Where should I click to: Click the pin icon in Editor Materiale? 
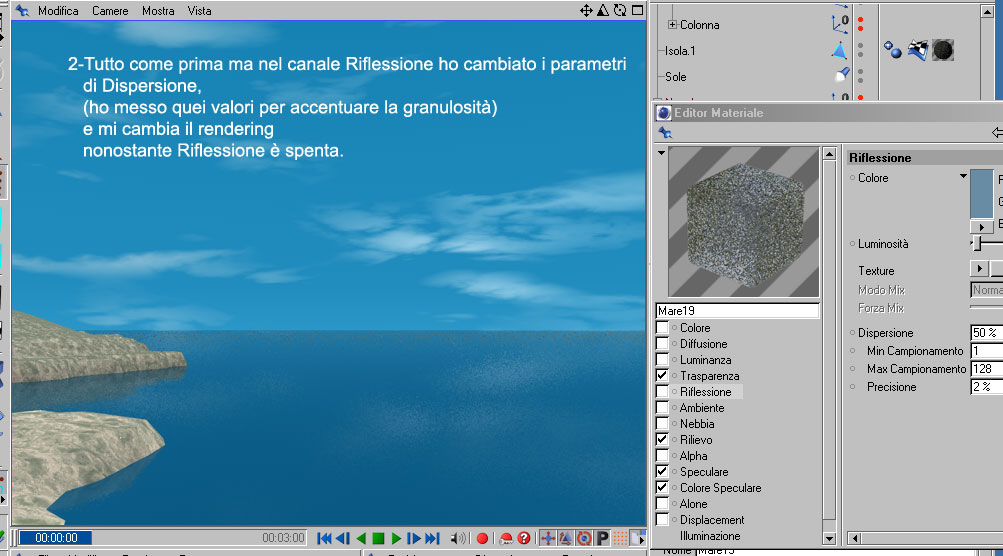pos(665,132)
